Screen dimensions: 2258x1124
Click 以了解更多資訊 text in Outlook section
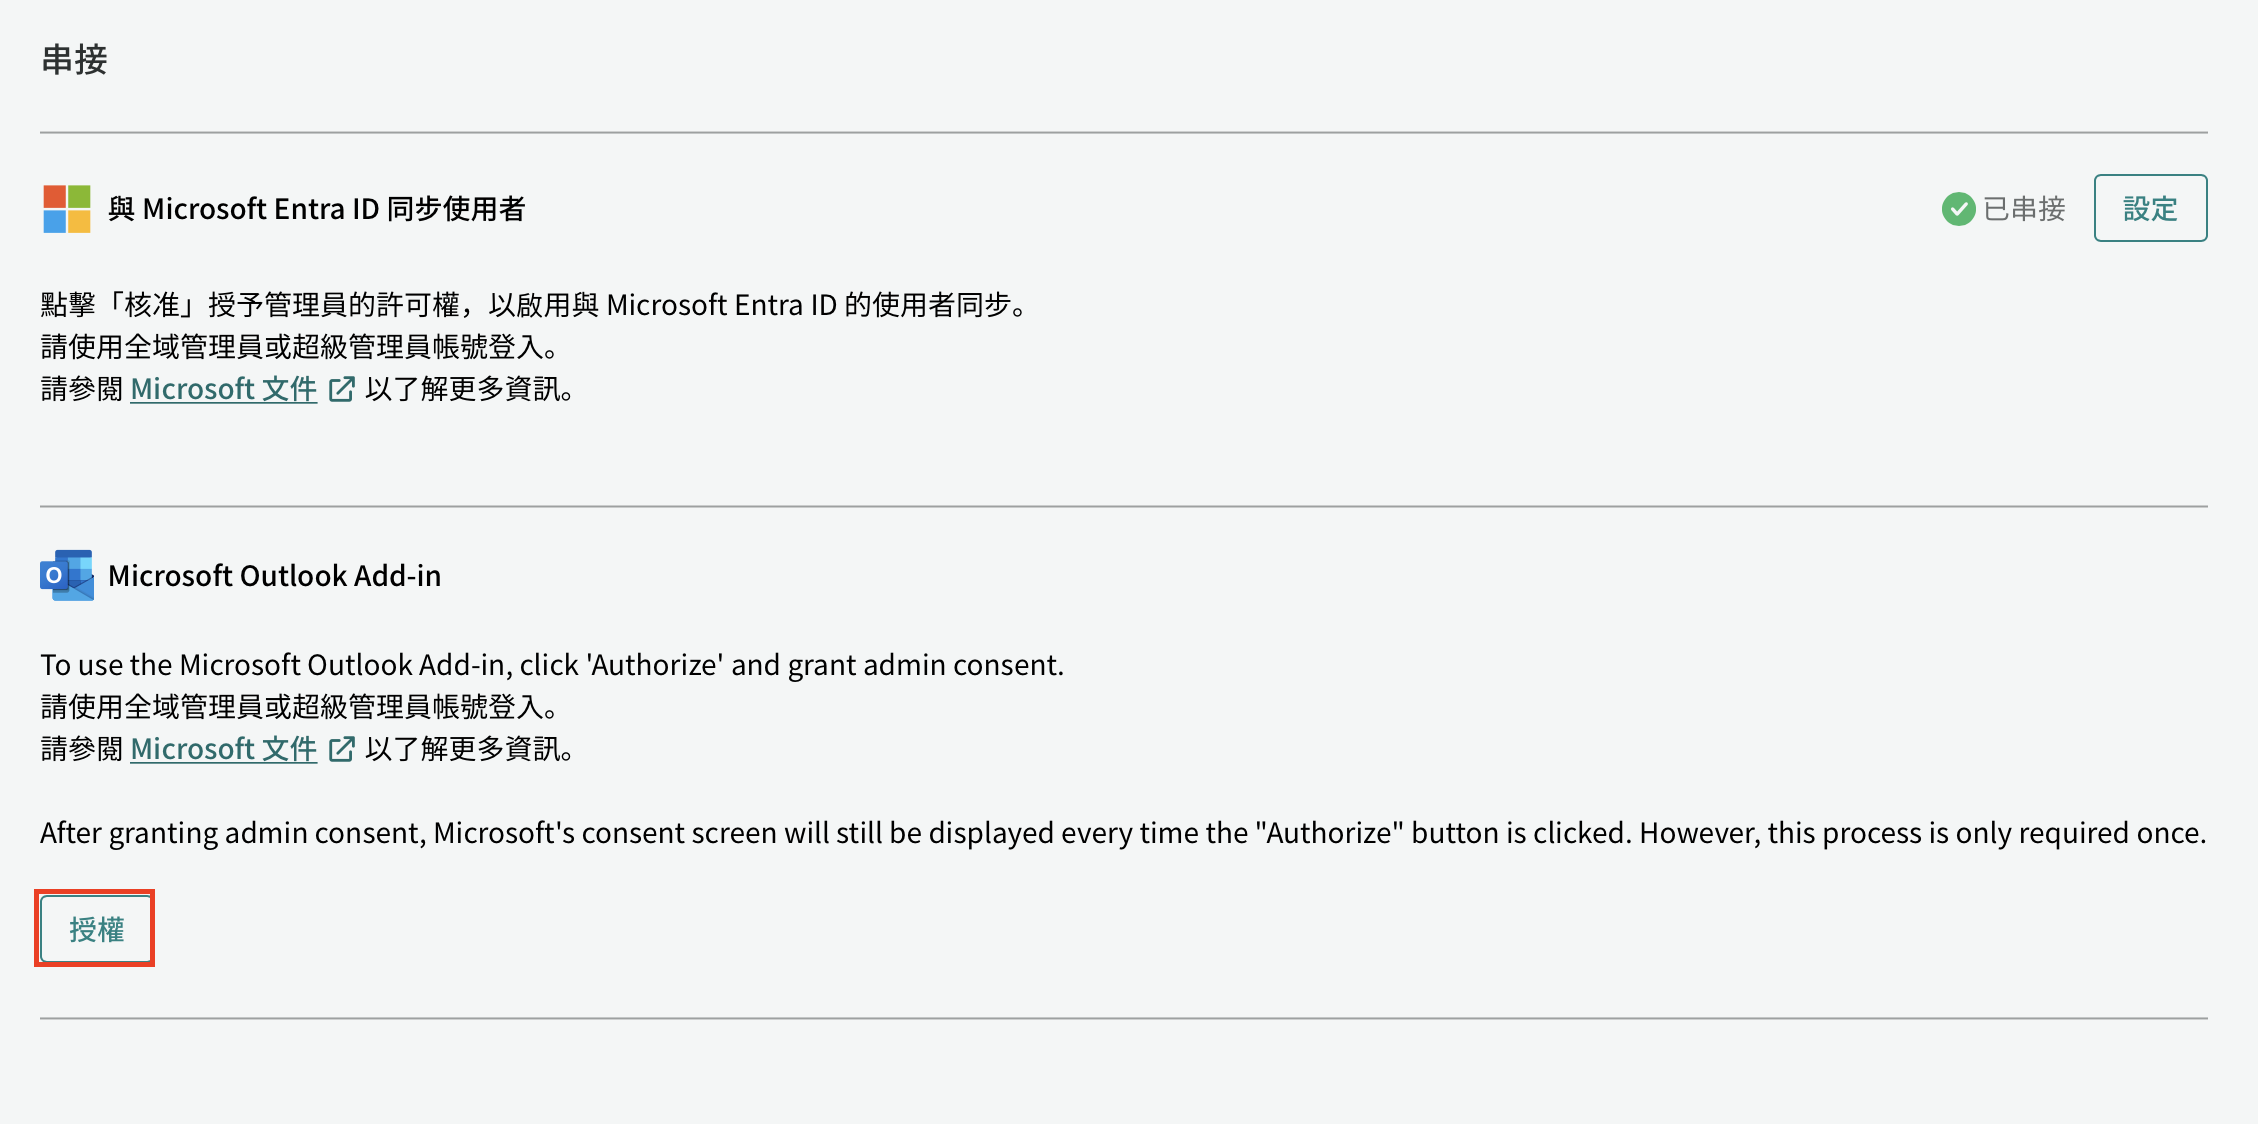[470, 749]
